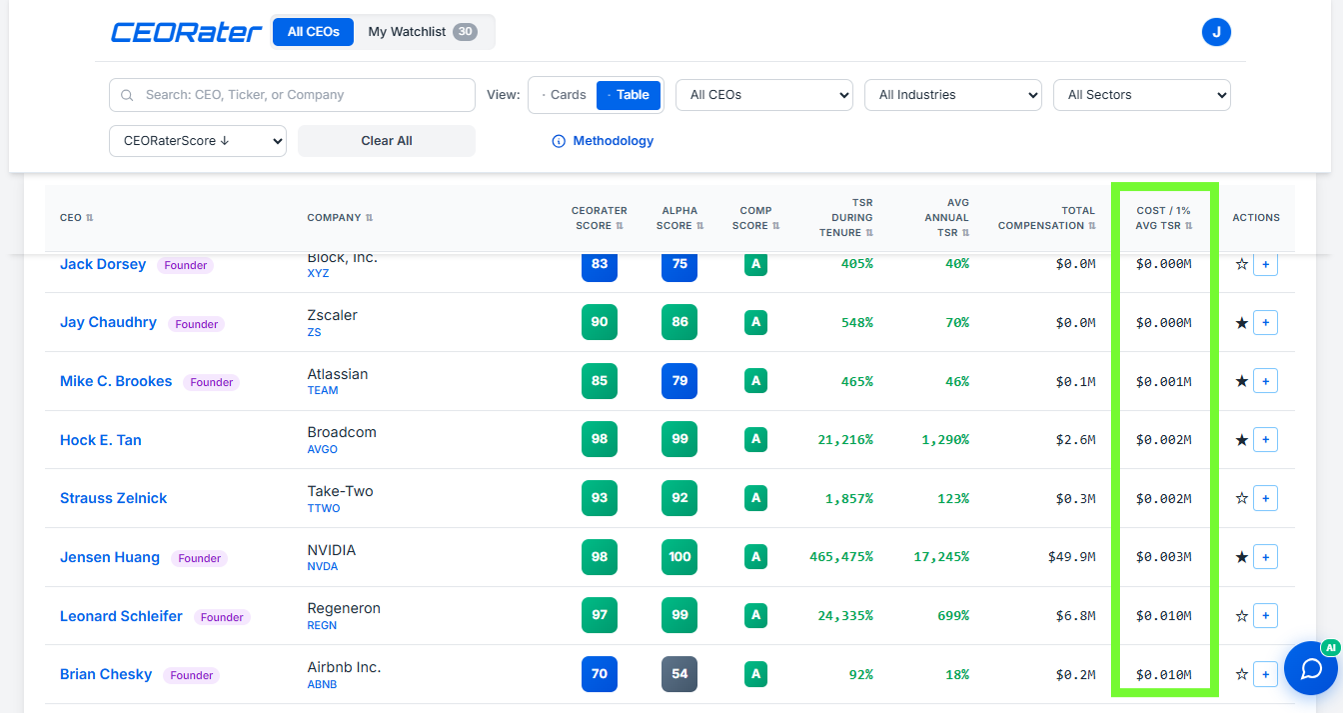The image size is (1343, 713).
Task: Click the 17,245% average annual TSR
Action: click(941, 557)
